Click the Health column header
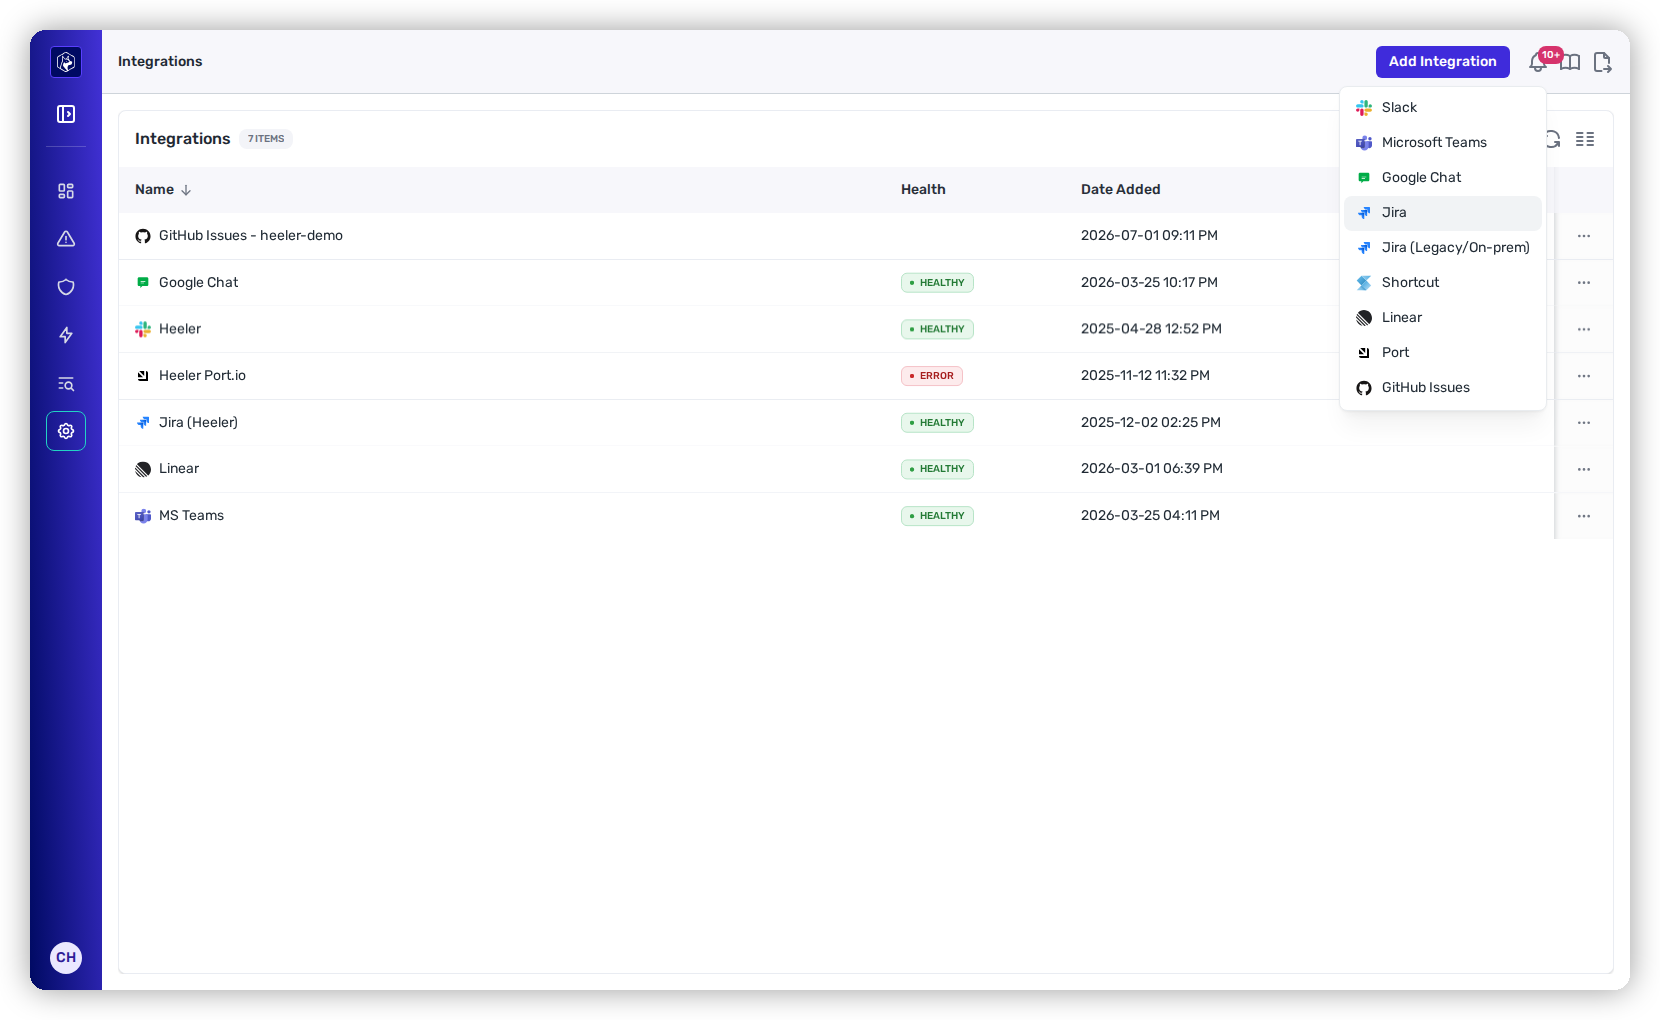Screen dimensions: 1660x1020 coord(923,190)
